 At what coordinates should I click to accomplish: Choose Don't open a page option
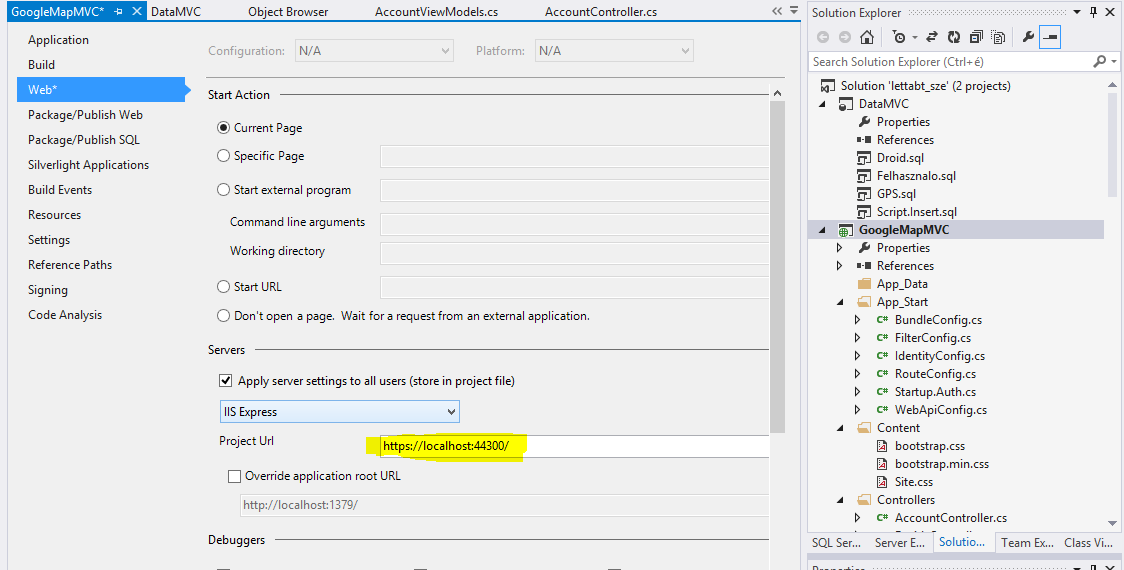[x=224, y=315]
